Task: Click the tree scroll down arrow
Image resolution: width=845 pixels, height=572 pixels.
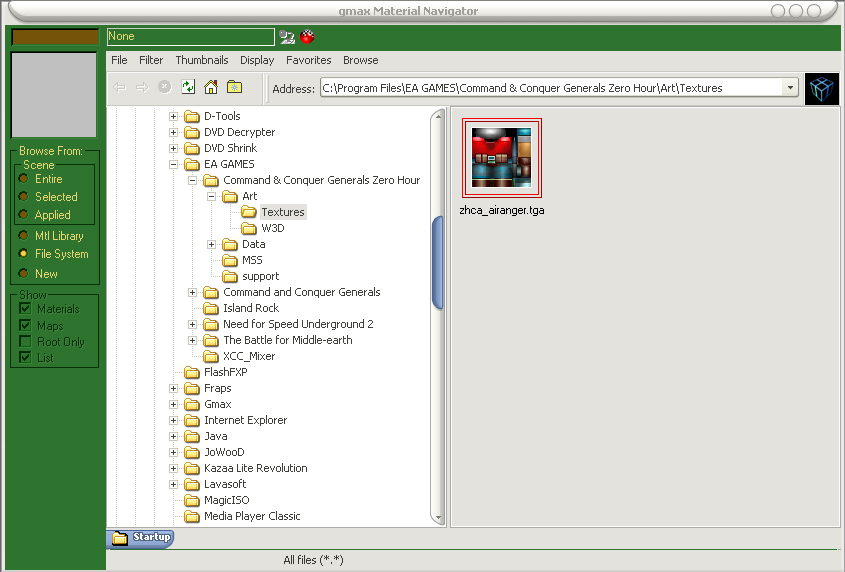Action: (438, 518)
